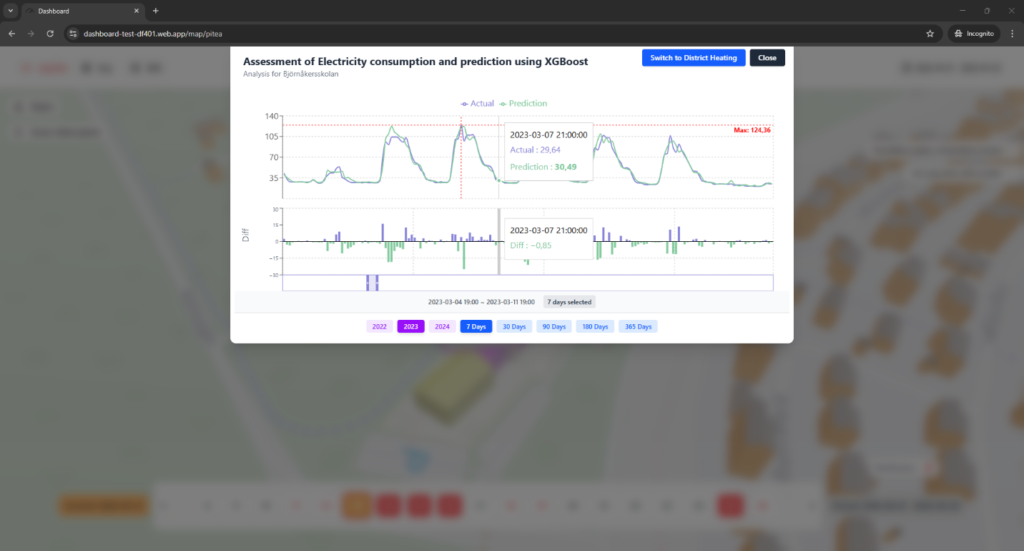Bookmark this page with the star icon
Screen dimensions: 1024x551
click(x=930, y=33)
